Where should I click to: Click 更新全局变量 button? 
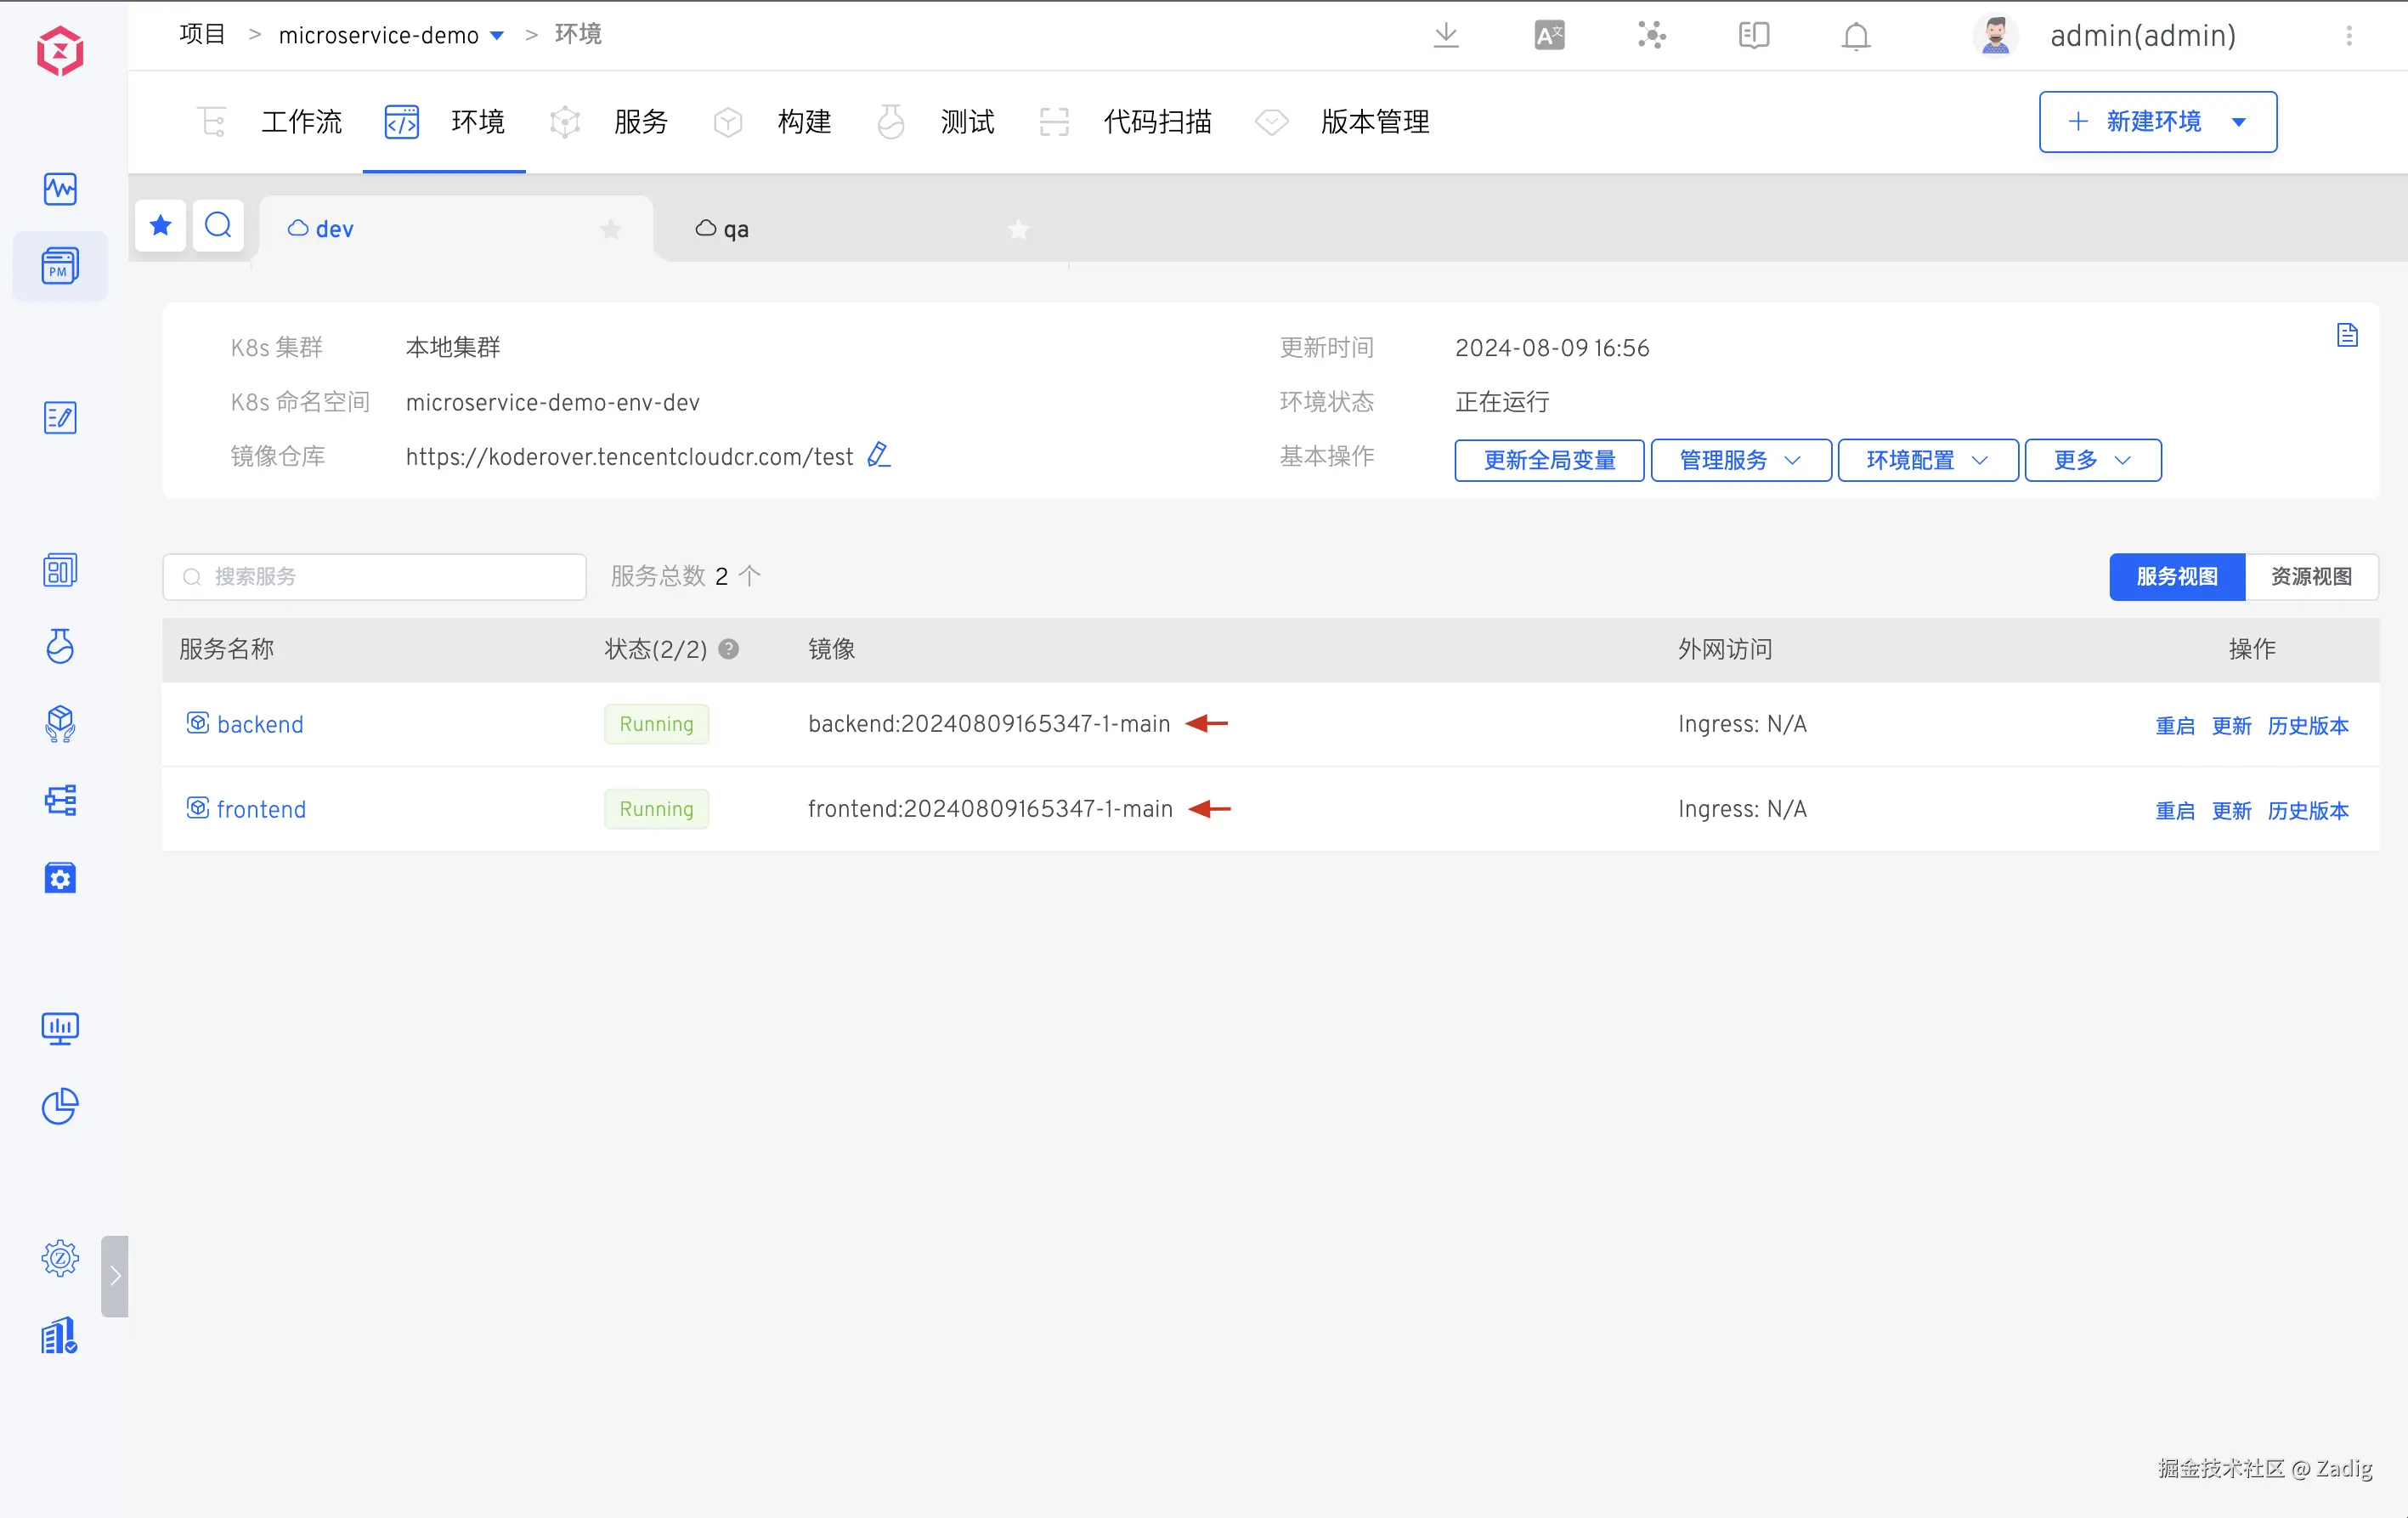coord(1548,460)
